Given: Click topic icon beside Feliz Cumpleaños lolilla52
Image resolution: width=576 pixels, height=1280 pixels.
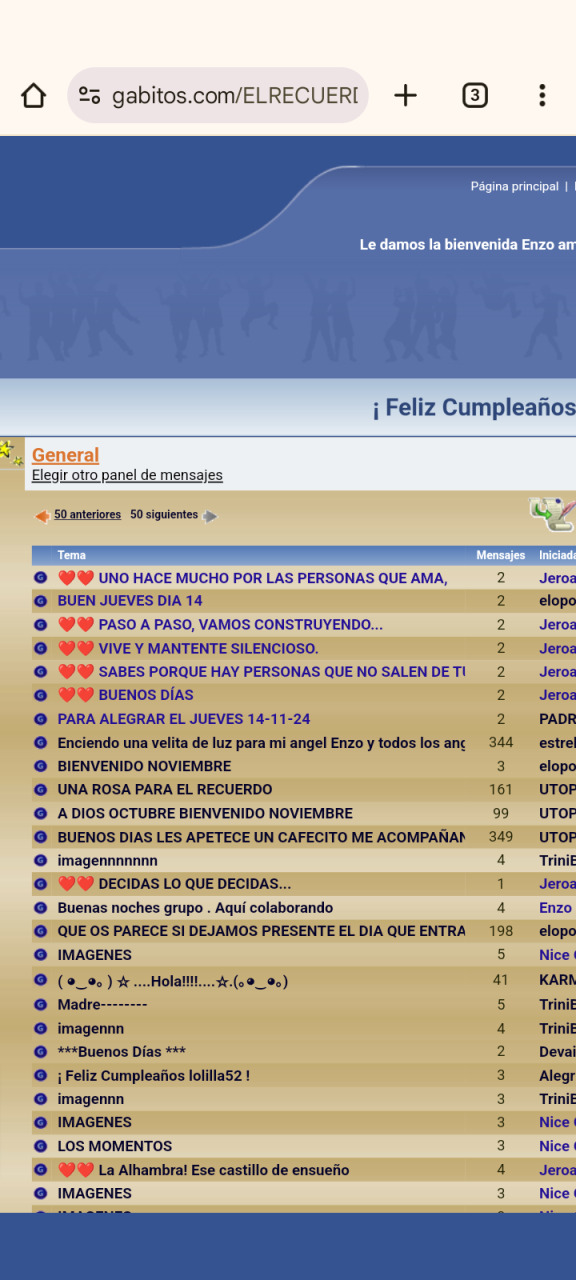Looking at the screenshot, I should point(40,1076).
